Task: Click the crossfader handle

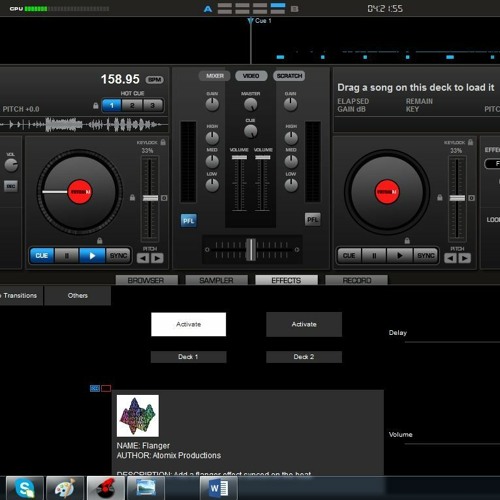Action: click(251, 250)
